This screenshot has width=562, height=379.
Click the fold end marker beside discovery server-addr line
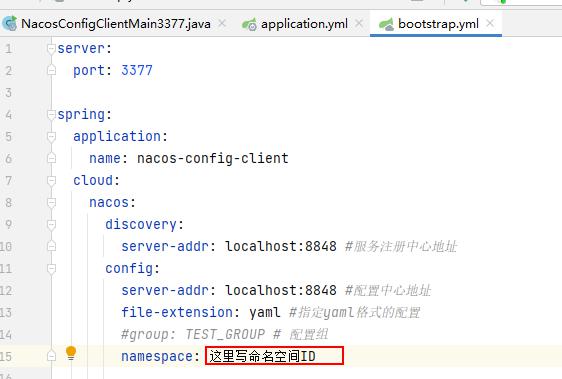(x=51, y=247)
